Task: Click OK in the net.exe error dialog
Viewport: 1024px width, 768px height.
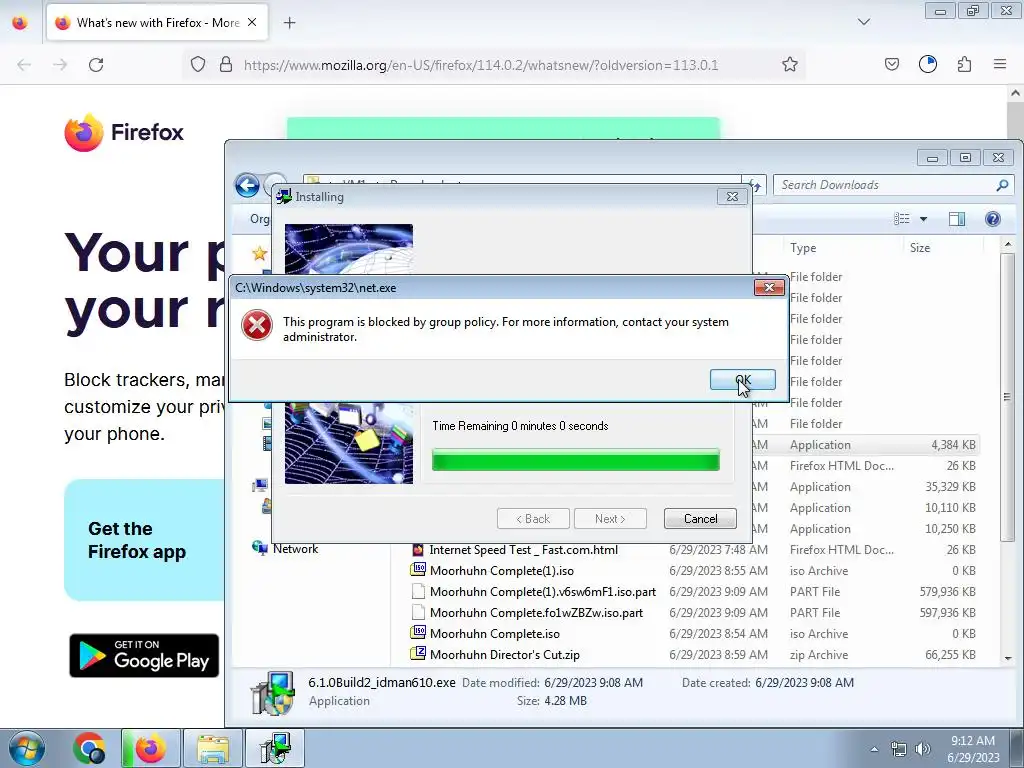Action: click(x=743, y=379)
